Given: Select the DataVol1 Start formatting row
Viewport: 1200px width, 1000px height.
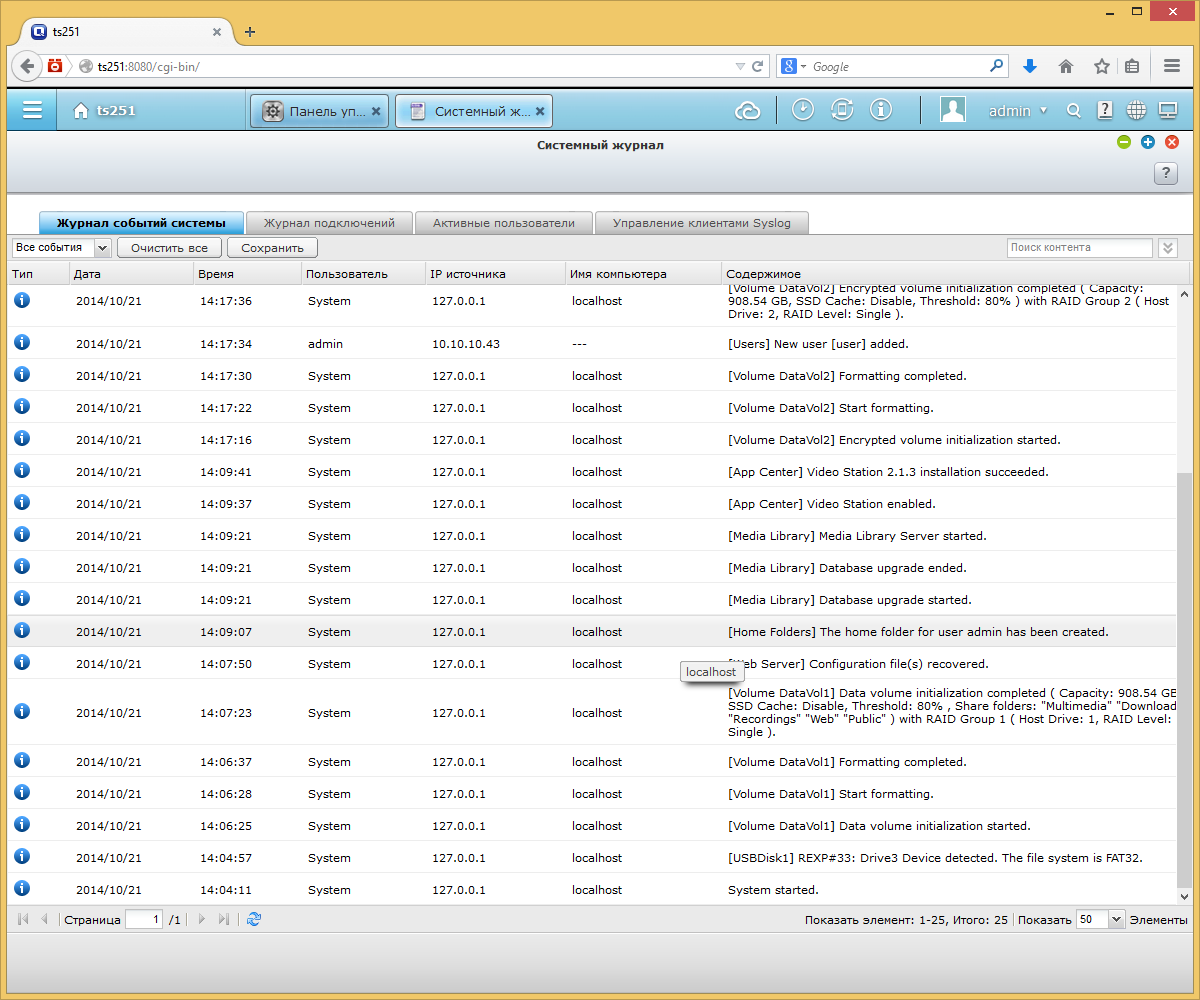Looking at the screenshot, I should pos(592,793).
